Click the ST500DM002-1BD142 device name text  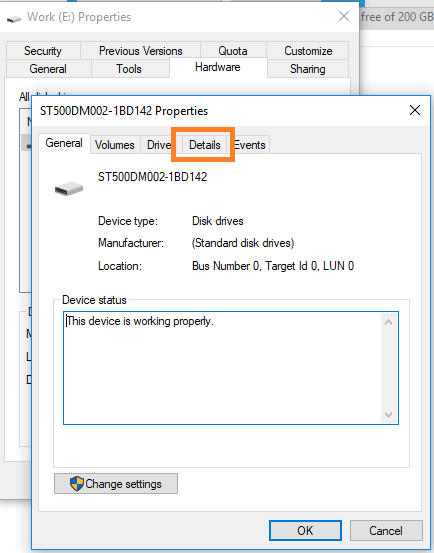coord(152,176)
